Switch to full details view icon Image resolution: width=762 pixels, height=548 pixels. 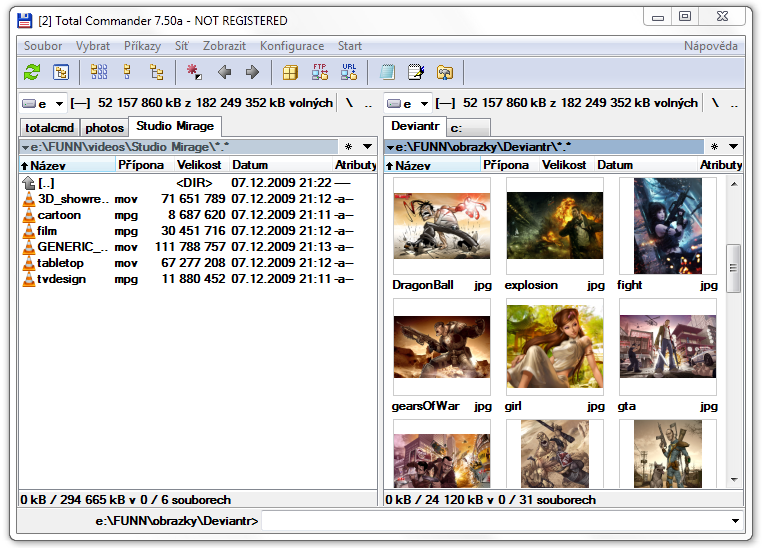pos(127,72)
